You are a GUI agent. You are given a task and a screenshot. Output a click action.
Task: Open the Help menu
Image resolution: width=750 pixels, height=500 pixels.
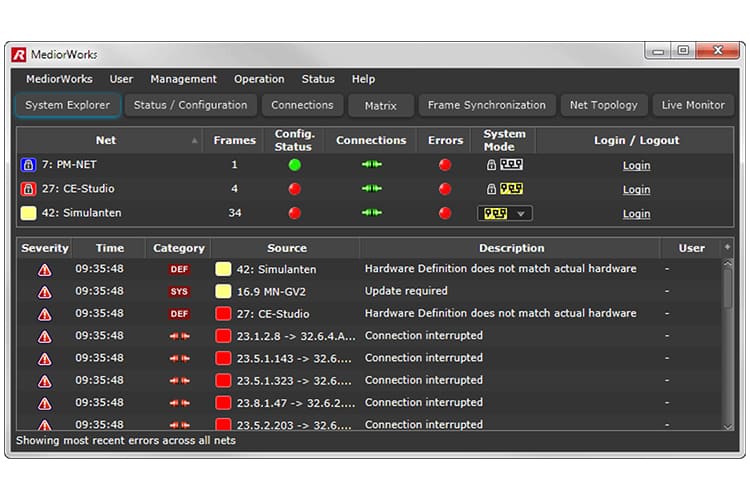click(364, 79)
